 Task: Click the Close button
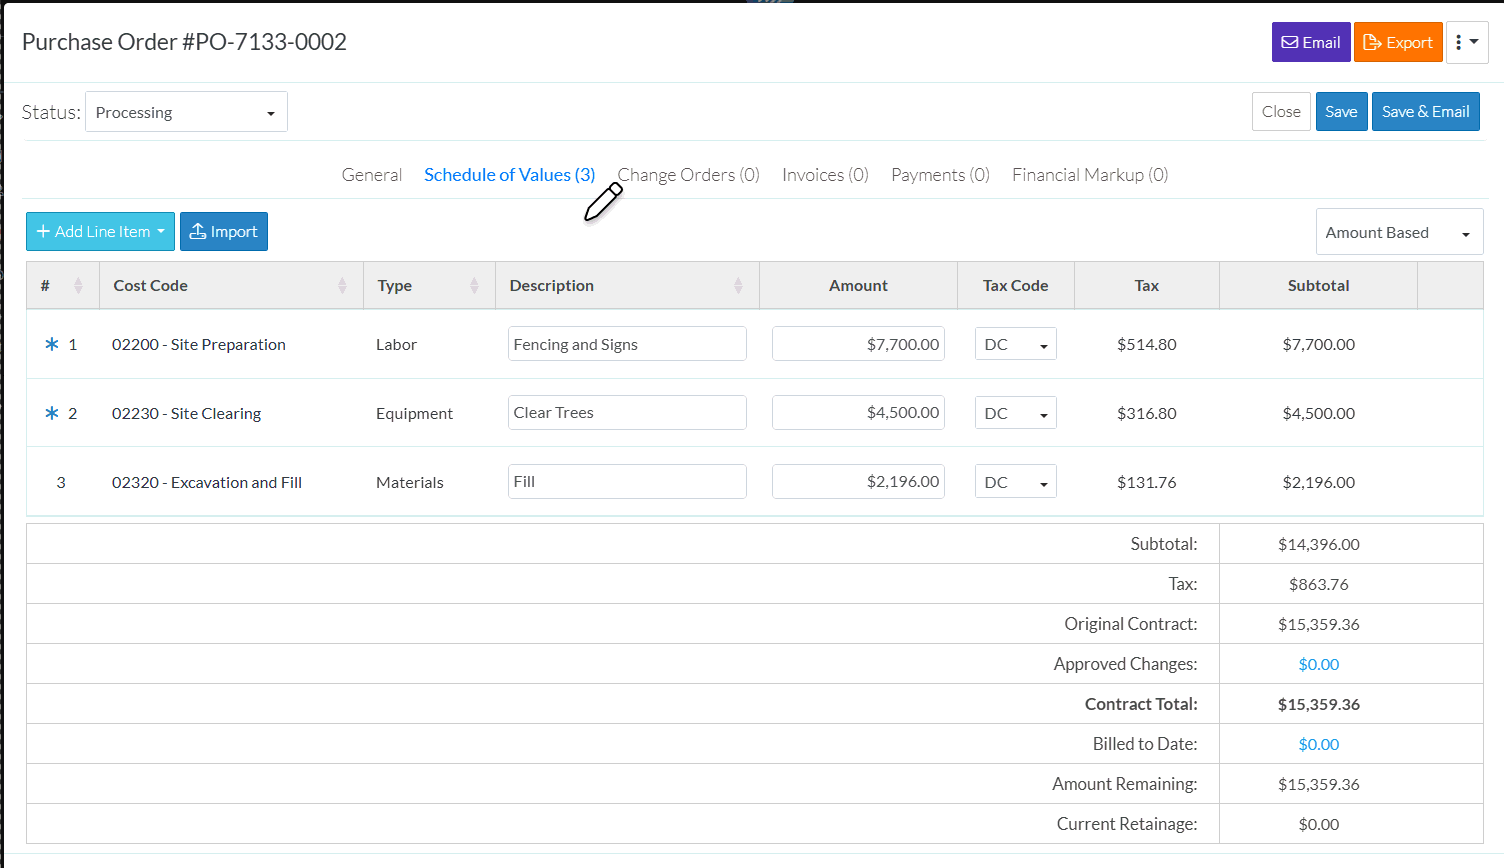[x=1281, y=111]
